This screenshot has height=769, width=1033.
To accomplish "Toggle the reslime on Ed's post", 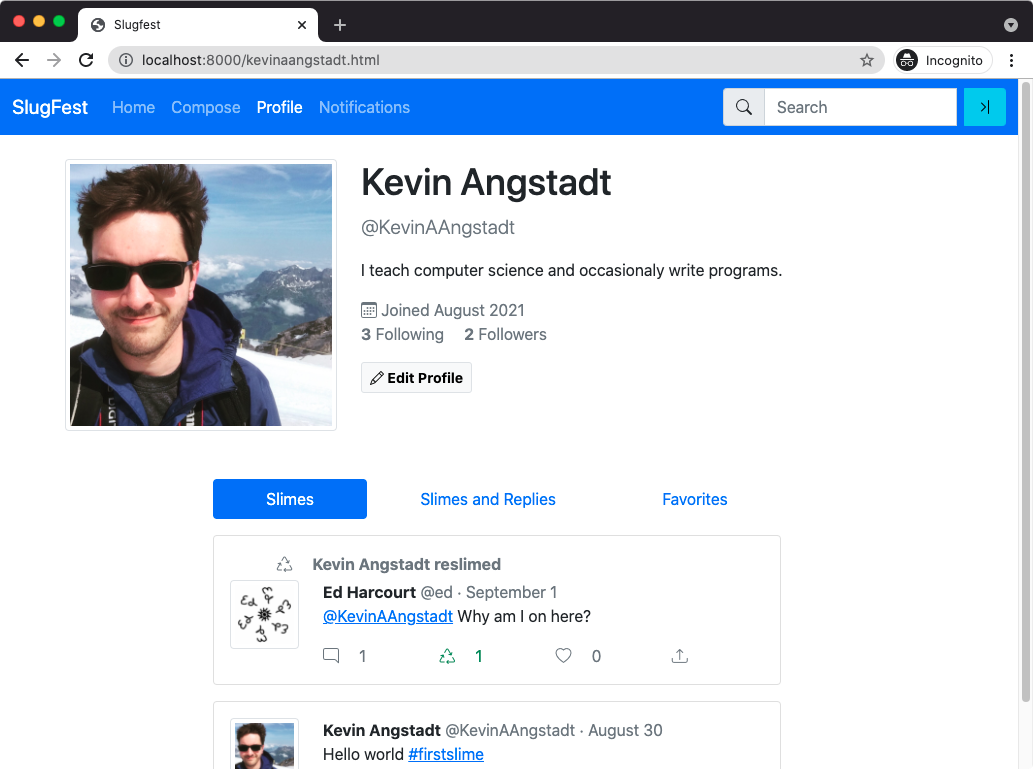I will click(x=447, y=655).
